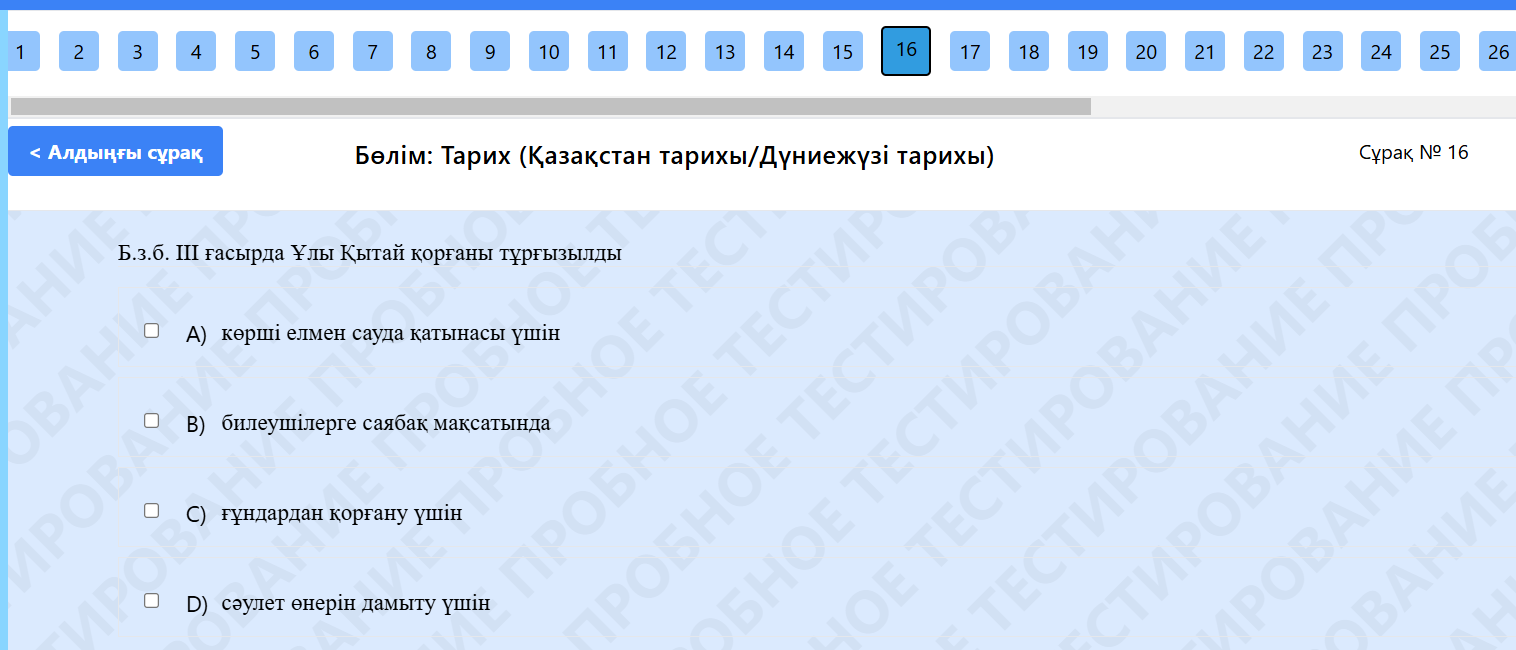1516x650 pixels.
Task: Click the 'Бөлім: Тарих' section heading
Action: pos(675,156)
